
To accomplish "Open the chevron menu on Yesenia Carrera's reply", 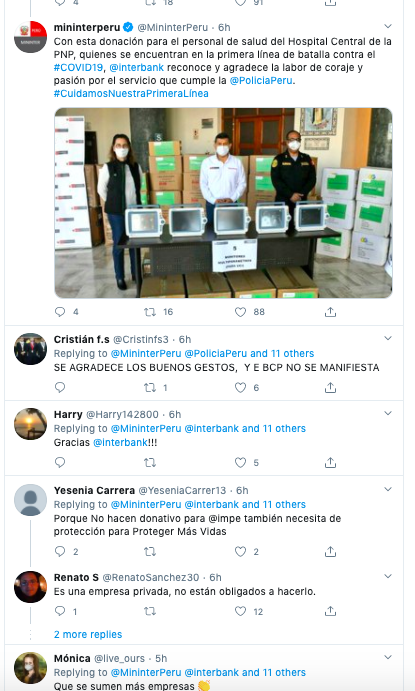I will coord(388,489).
